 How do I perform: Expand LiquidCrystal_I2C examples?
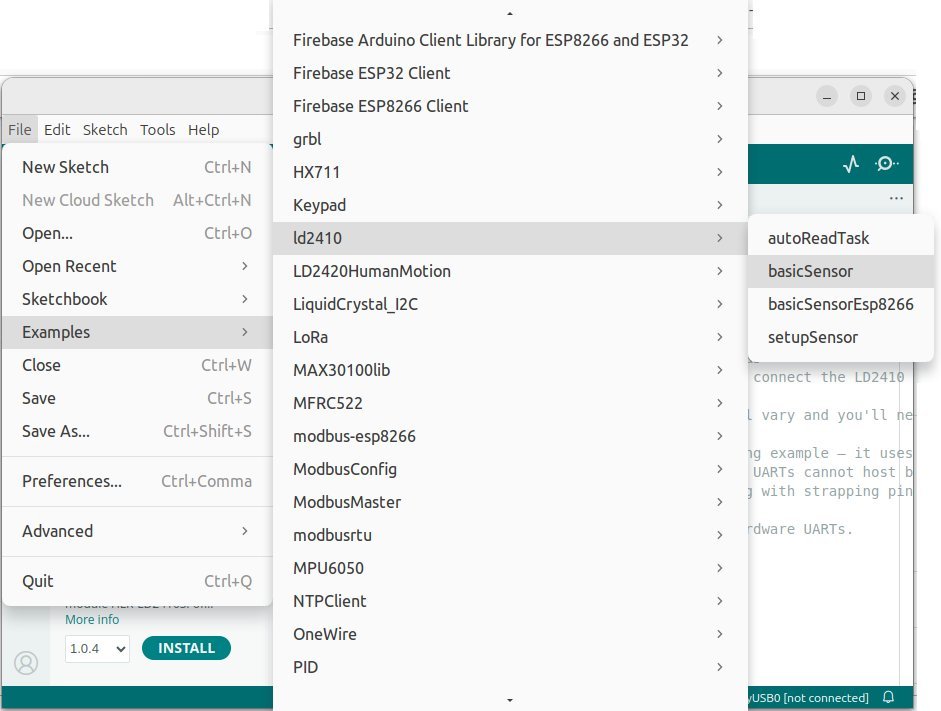click(x=510, y=304)
